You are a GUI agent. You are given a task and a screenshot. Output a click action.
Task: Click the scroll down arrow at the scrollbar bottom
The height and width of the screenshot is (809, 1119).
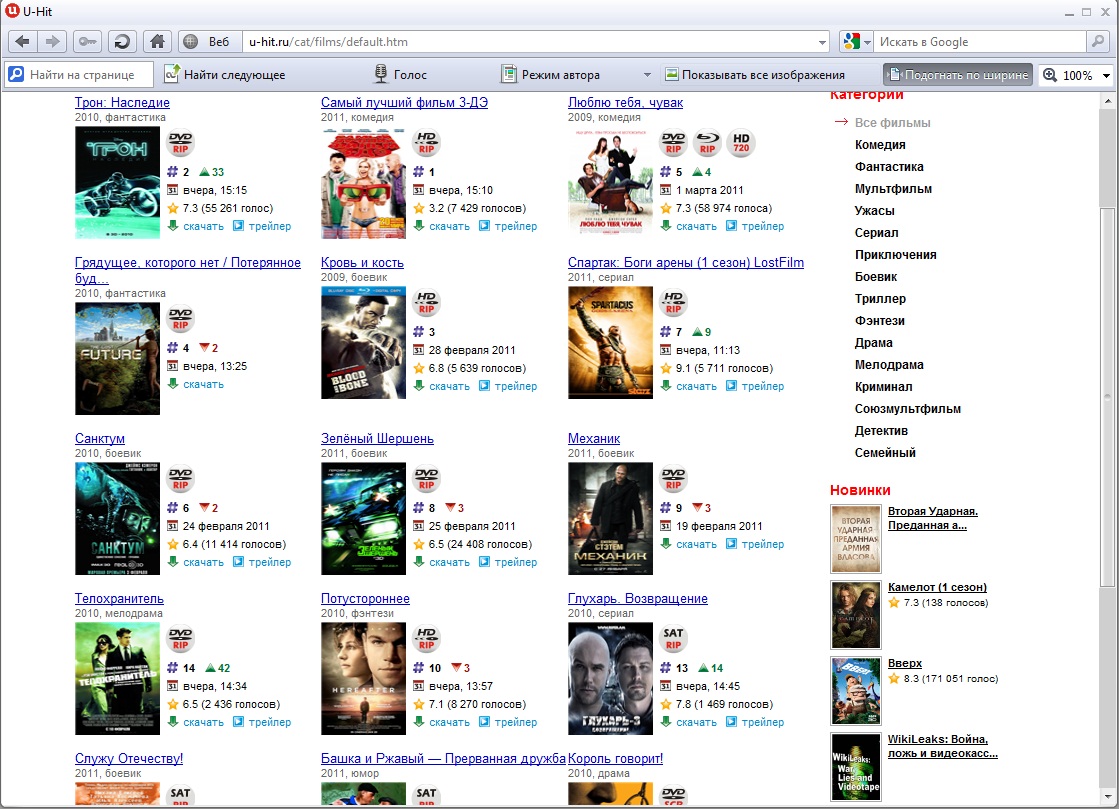[x=1108, y=796]
